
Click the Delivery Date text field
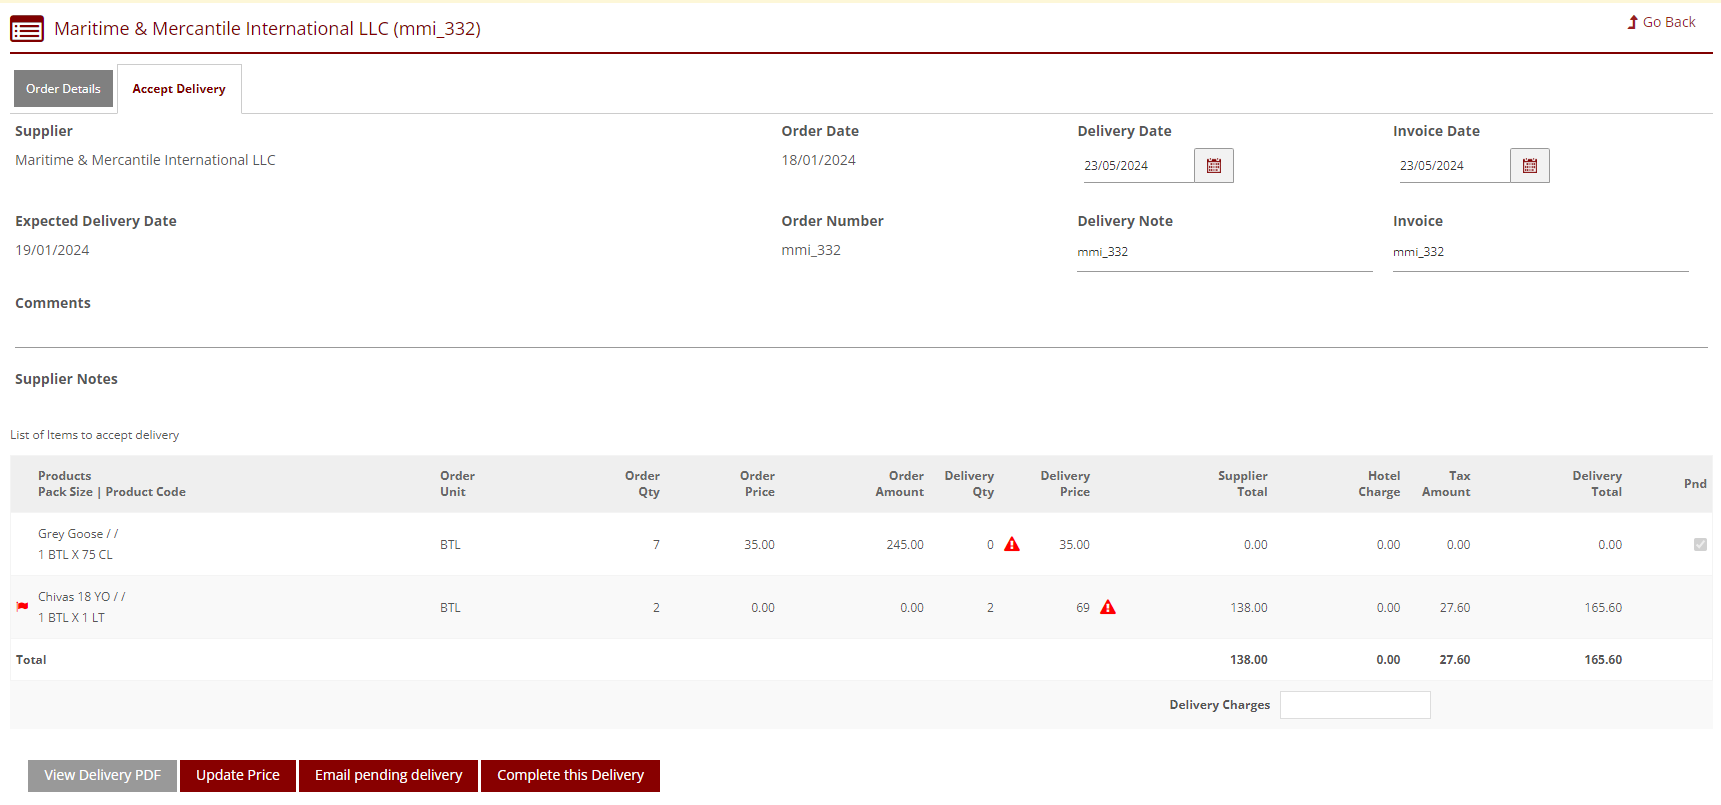pos(1136,166)
